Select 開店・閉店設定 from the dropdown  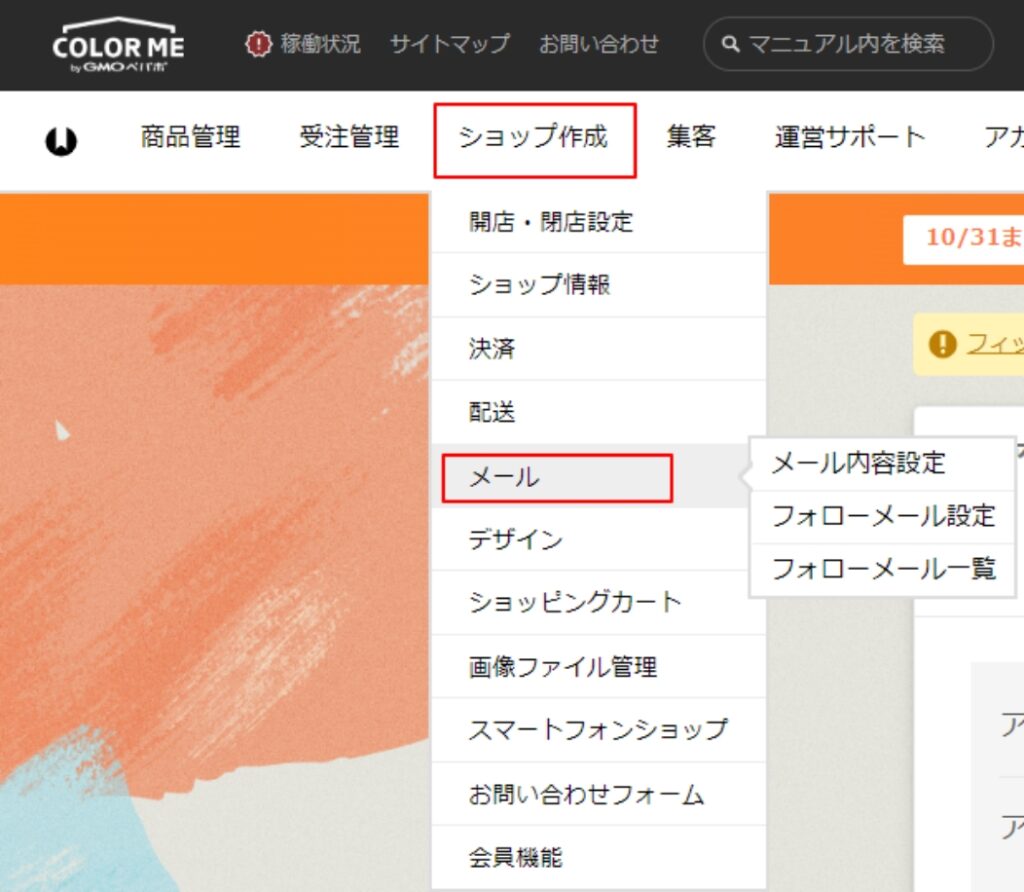pyautogui.click(x=551, y=222)
